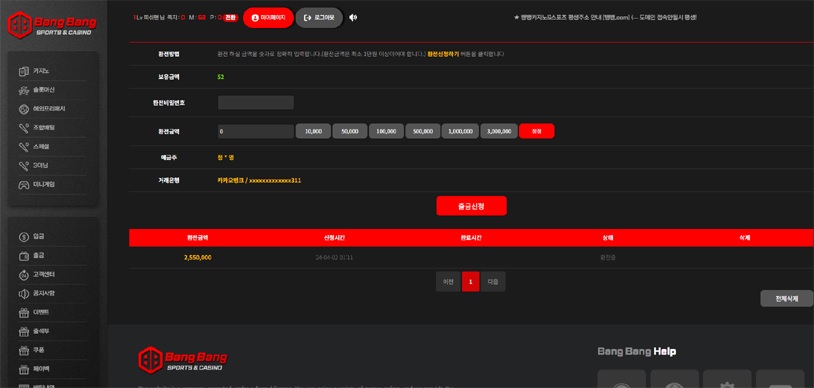The height and width of the screenshot is (388, 814).
Task: Go to page 1 in pagination
Action: (471, 282)
